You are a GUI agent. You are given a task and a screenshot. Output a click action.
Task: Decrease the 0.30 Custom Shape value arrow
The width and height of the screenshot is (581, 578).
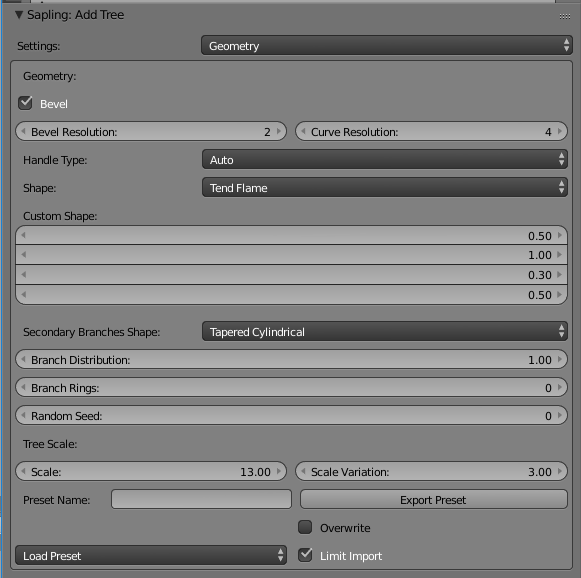pyautogui.click(x=23, y=275)
